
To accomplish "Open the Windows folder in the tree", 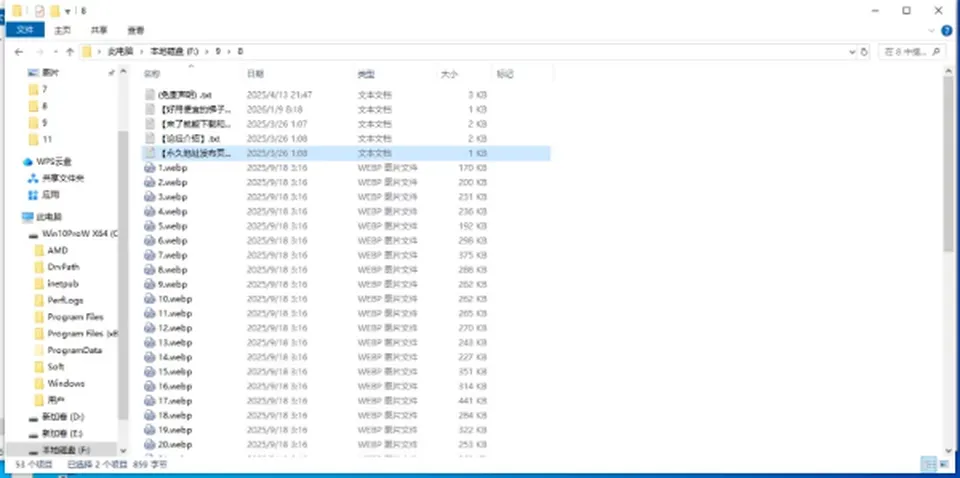I will click(x=66, y=384).
